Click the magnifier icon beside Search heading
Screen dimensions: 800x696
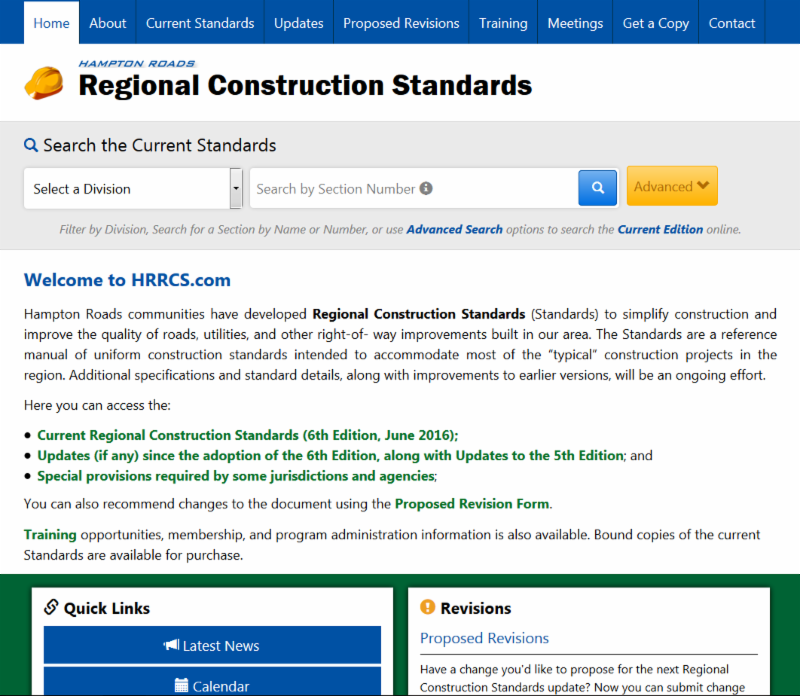click(x=31, y=145)
